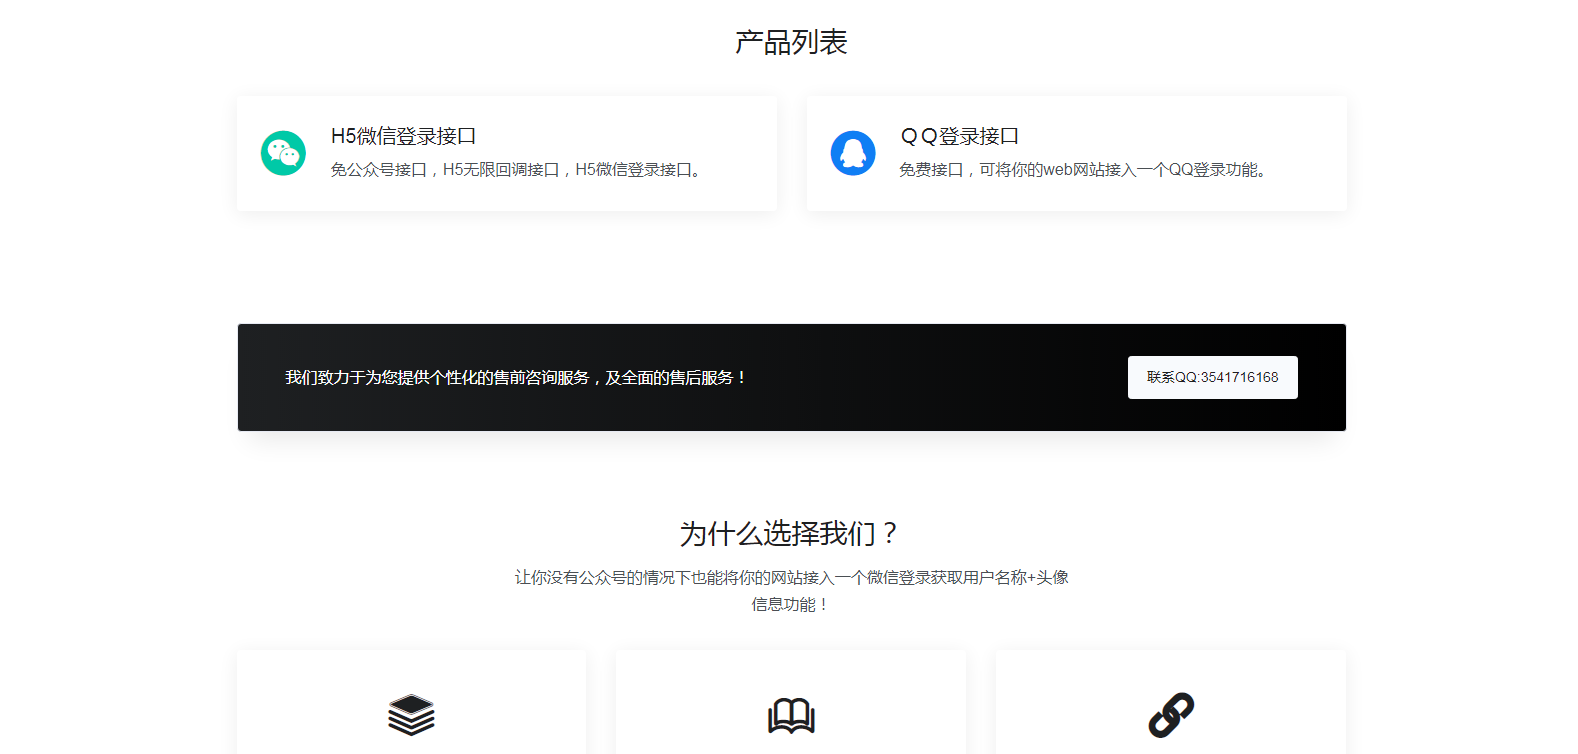Screen dimensions: 1578x754
Task: Click the 信息功能！ text line
Action: click(x=791, y=604)
